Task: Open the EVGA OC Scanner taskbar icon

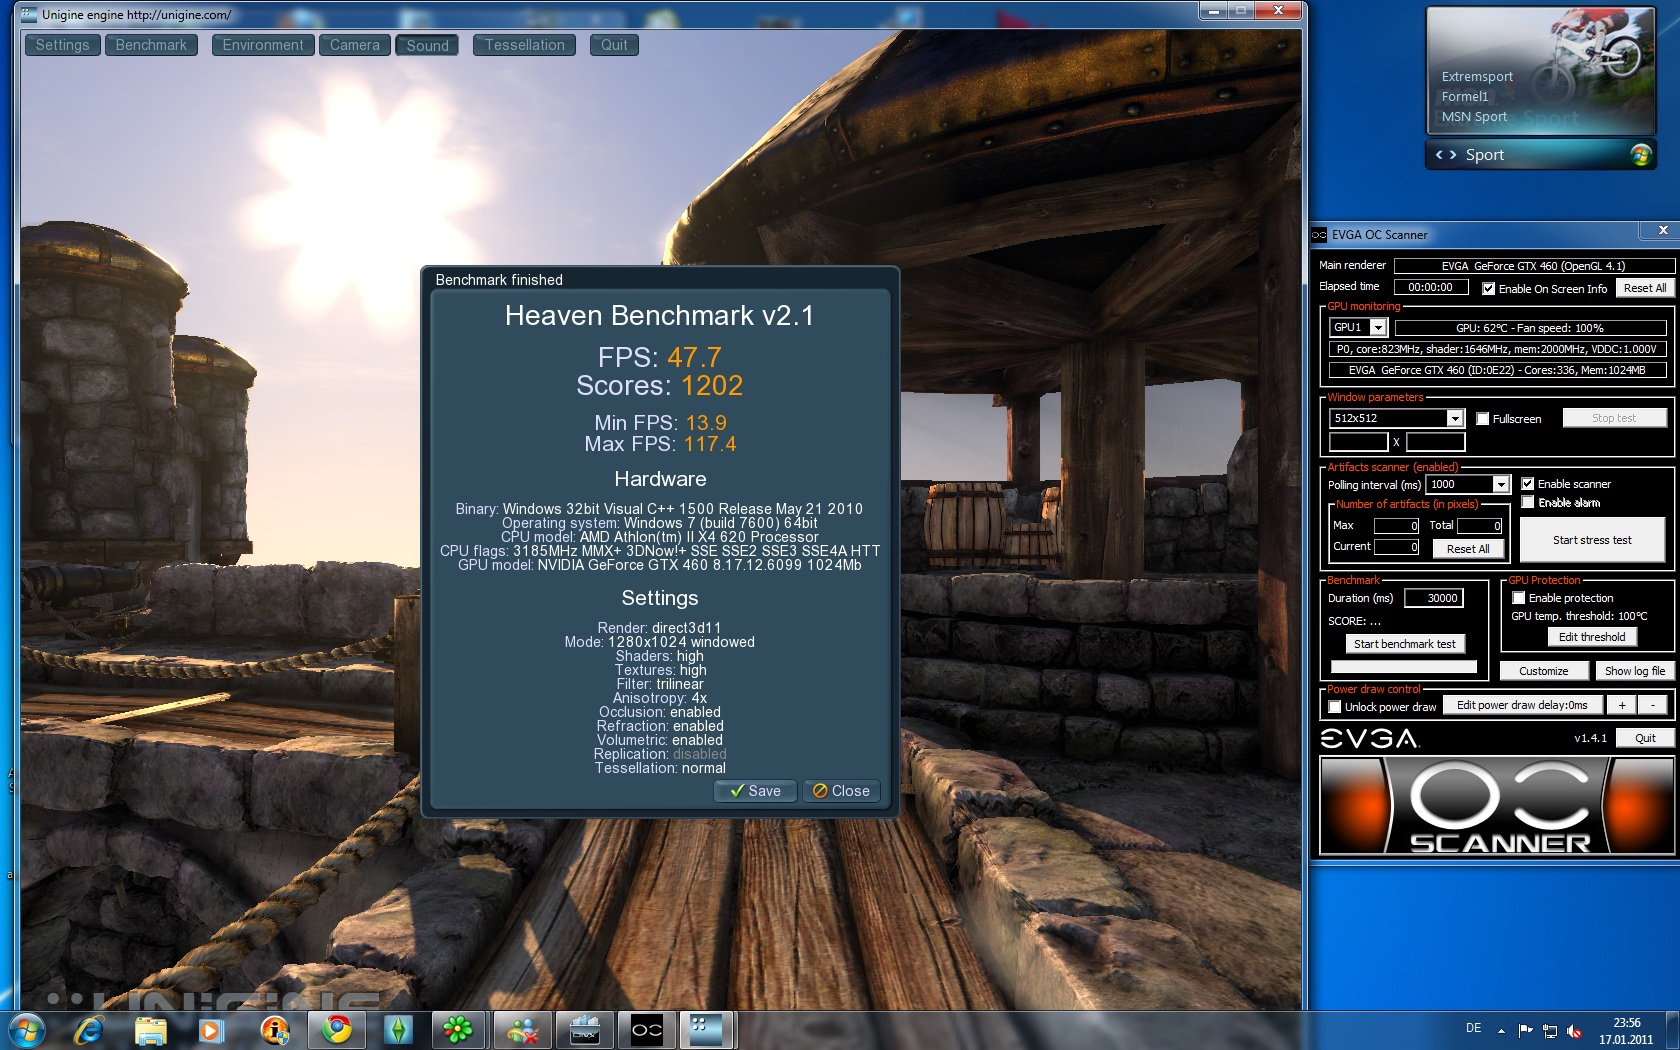Action: (x=646, y=1029)
